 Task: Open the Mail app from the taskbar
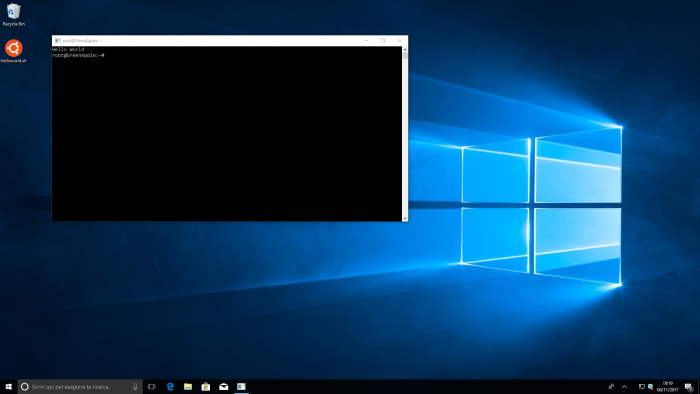click(x=224, y=386)
